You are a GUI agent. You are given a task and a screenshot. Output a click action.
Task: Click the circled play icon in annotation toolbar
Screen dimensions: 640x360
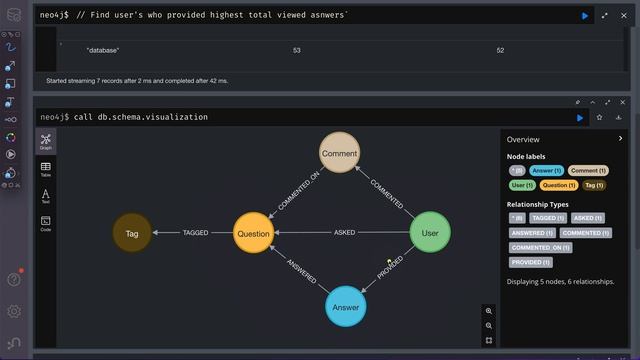coord(11,154)
